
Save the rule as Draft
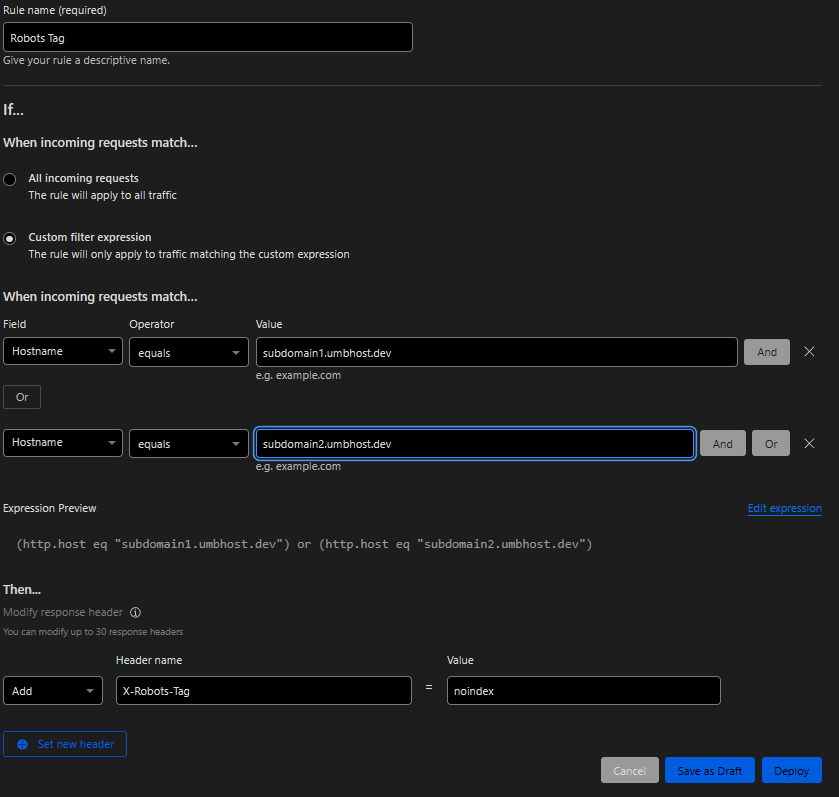710,770
